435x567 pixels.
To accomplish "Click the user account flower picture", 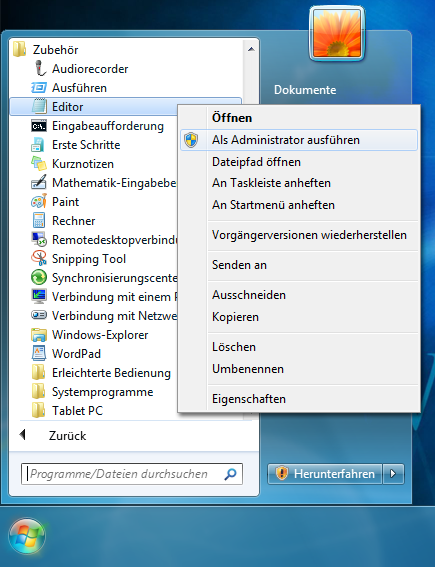I will coord(337,33).
